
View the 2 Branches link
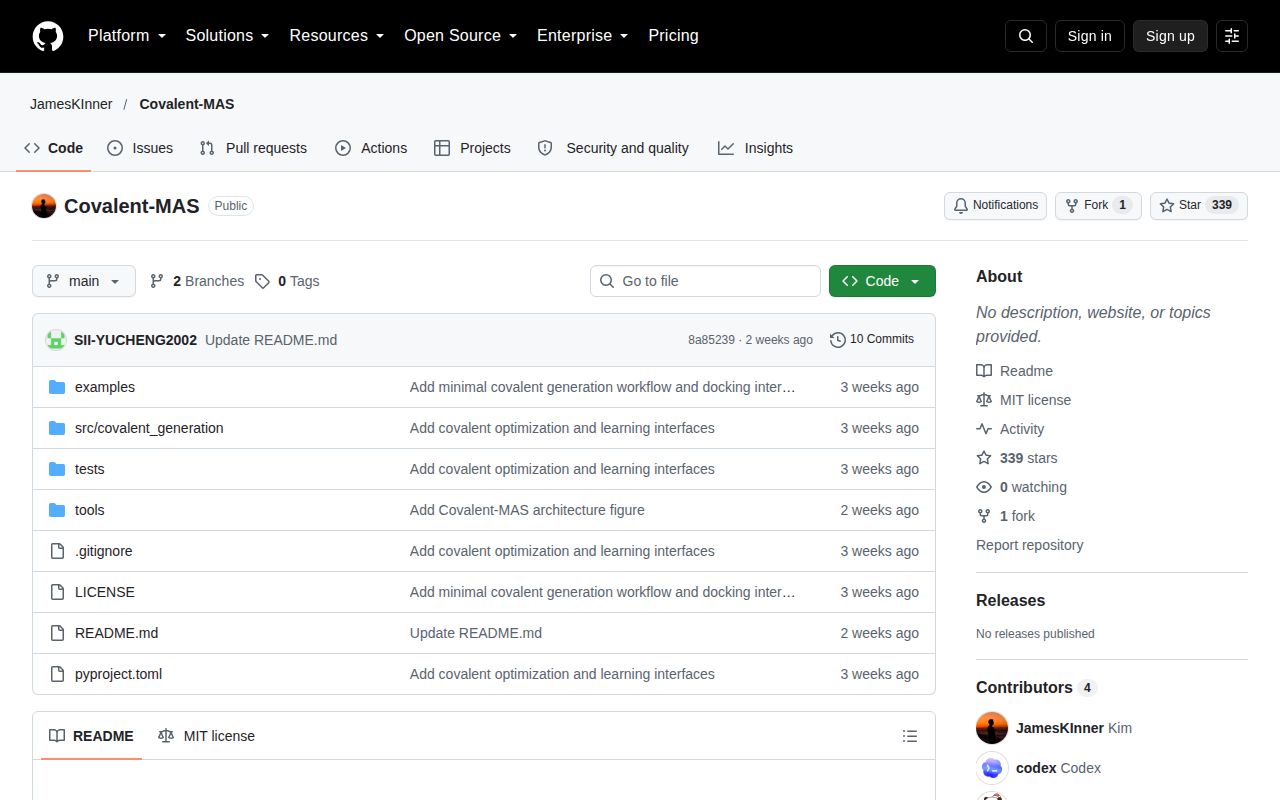click(x=197, y=281)
